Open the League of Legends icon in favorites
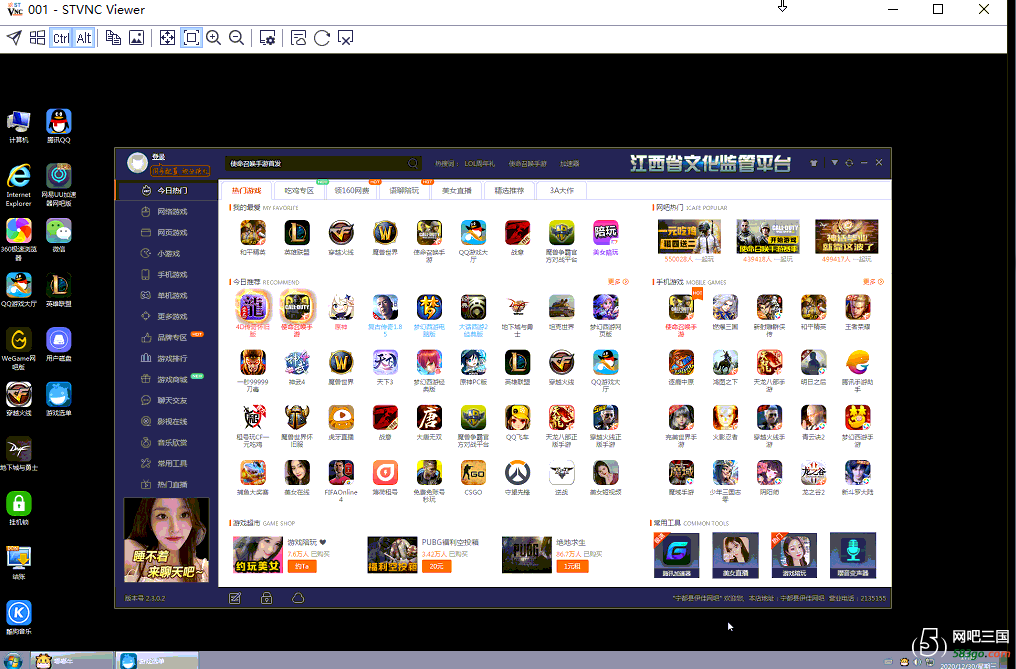 [297, 233]
